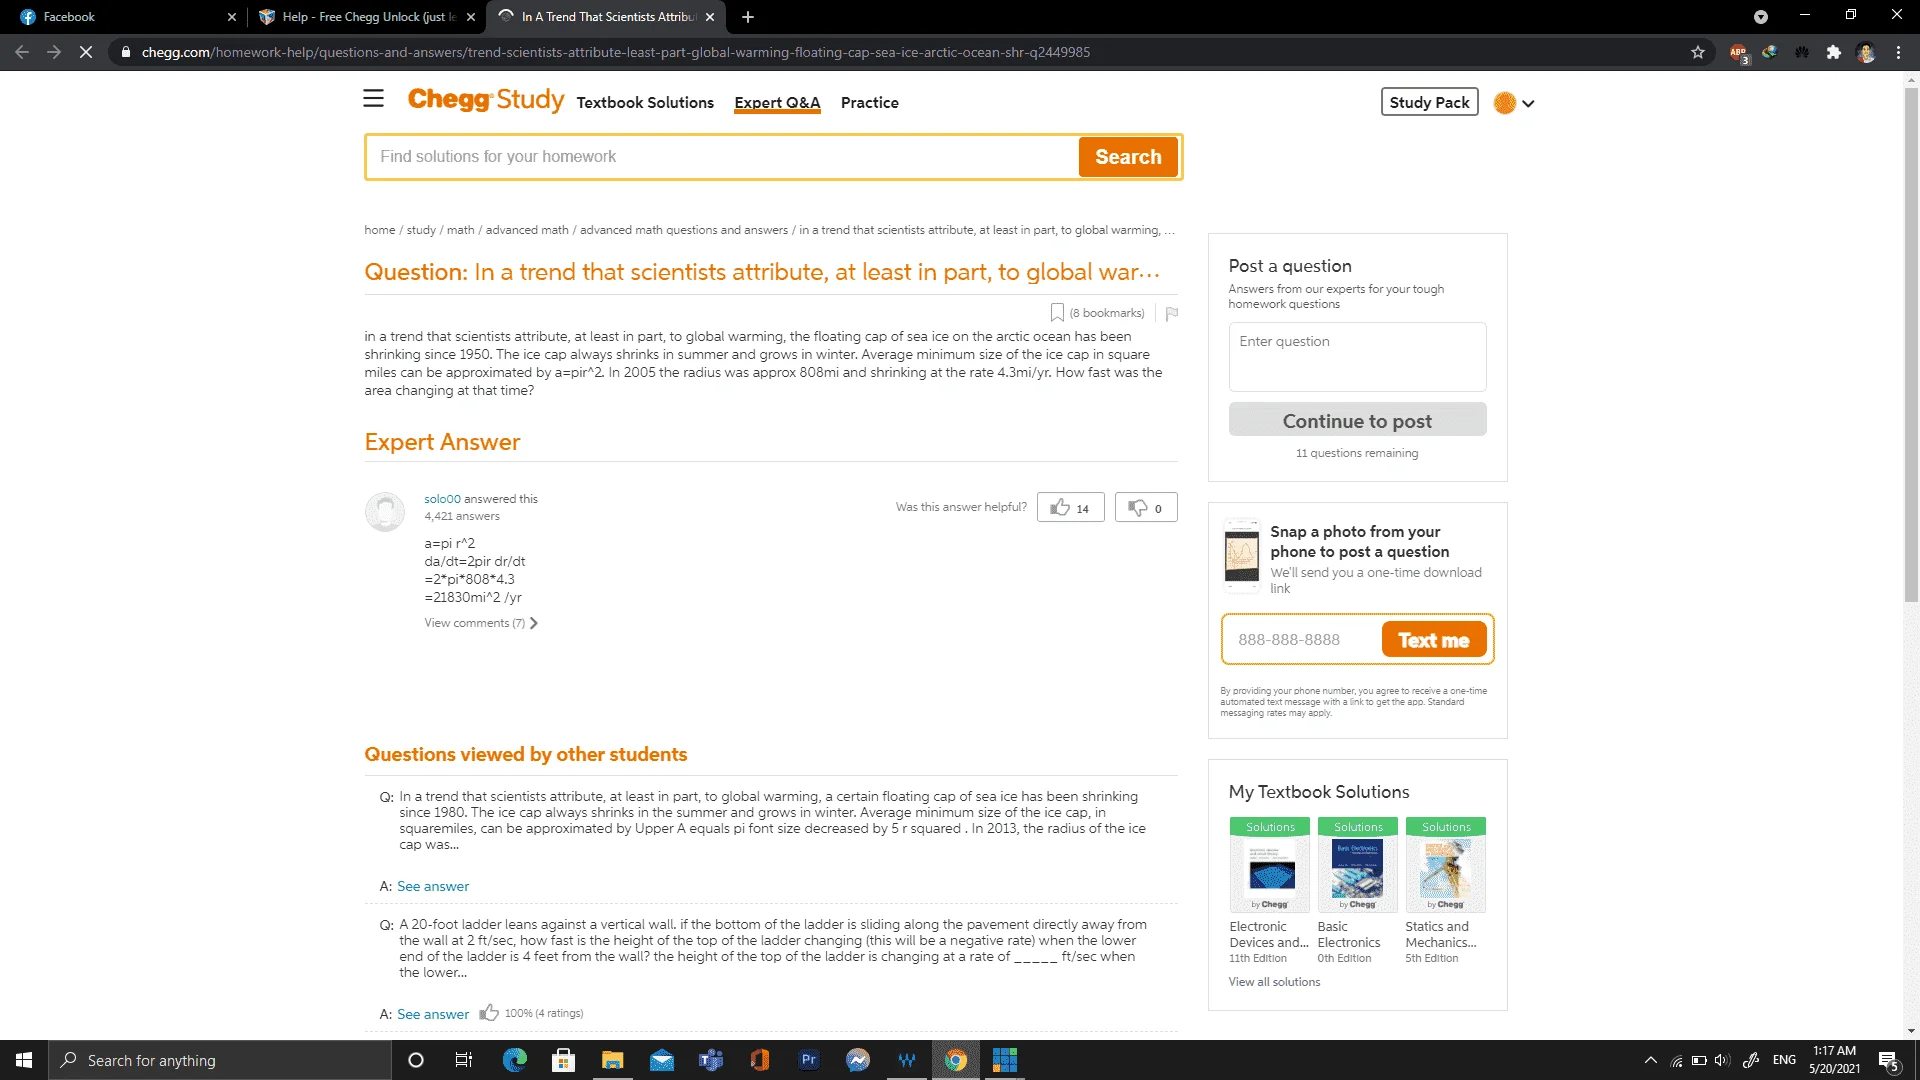Viewport: 1920px width, 1080px height.
Task: Open Textbook Solutions in Chegg navigation
Action: coord(645,102)
